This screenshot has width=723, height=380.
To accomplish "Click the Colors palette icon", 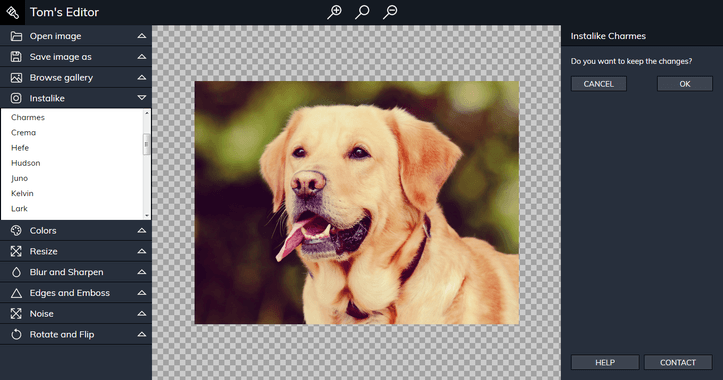I will (16, 231).
